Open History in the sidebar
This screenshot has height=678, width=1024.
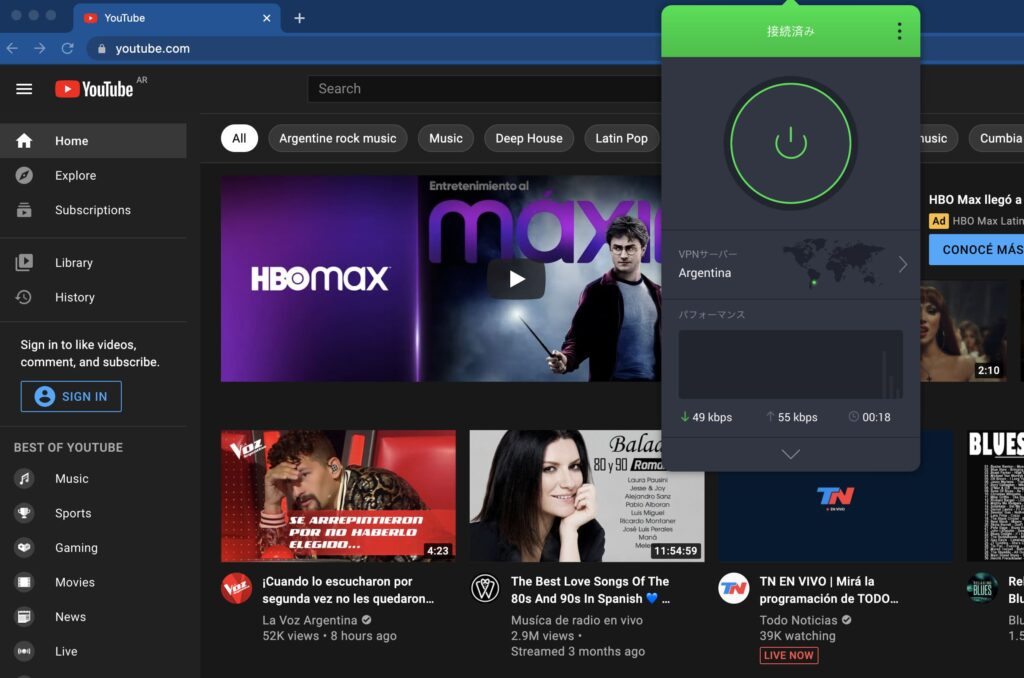coord(93,297)
